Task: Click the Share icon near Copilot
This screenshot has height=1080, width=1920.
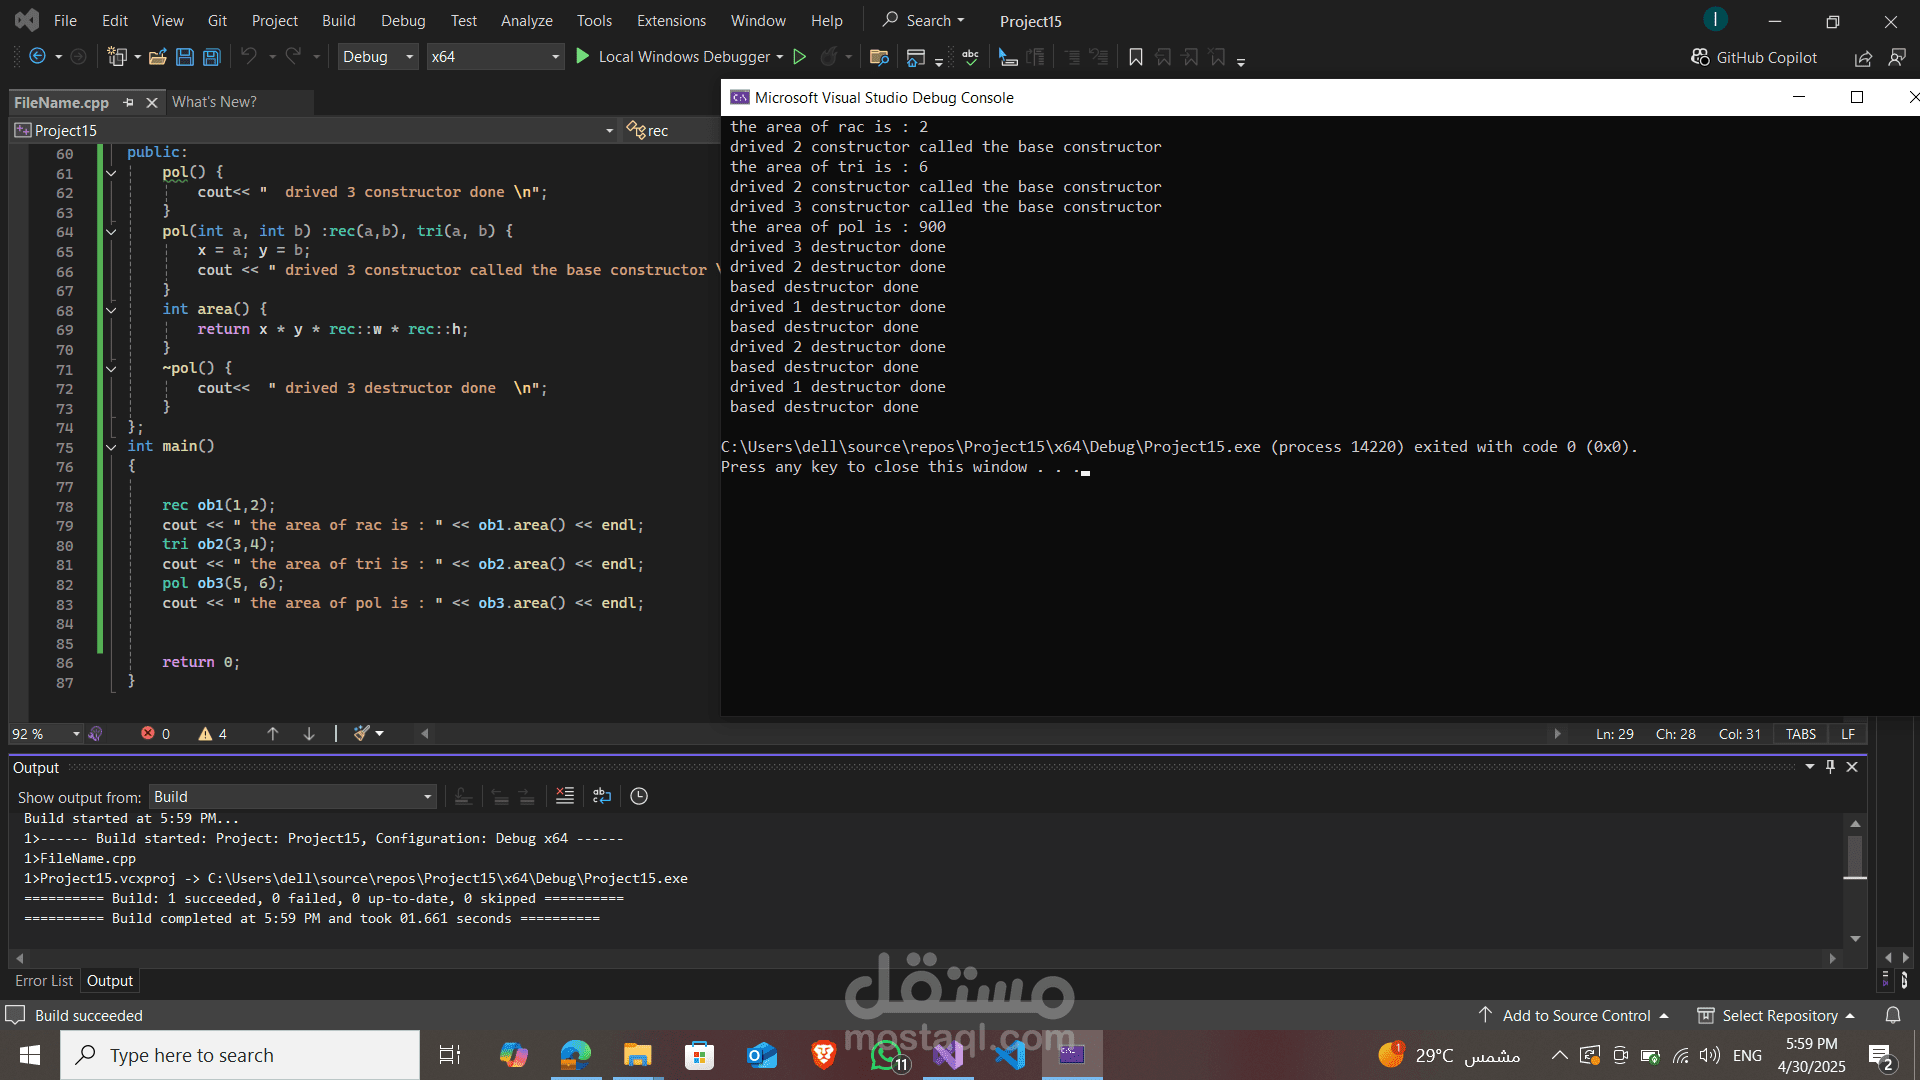Action: 1863,58
